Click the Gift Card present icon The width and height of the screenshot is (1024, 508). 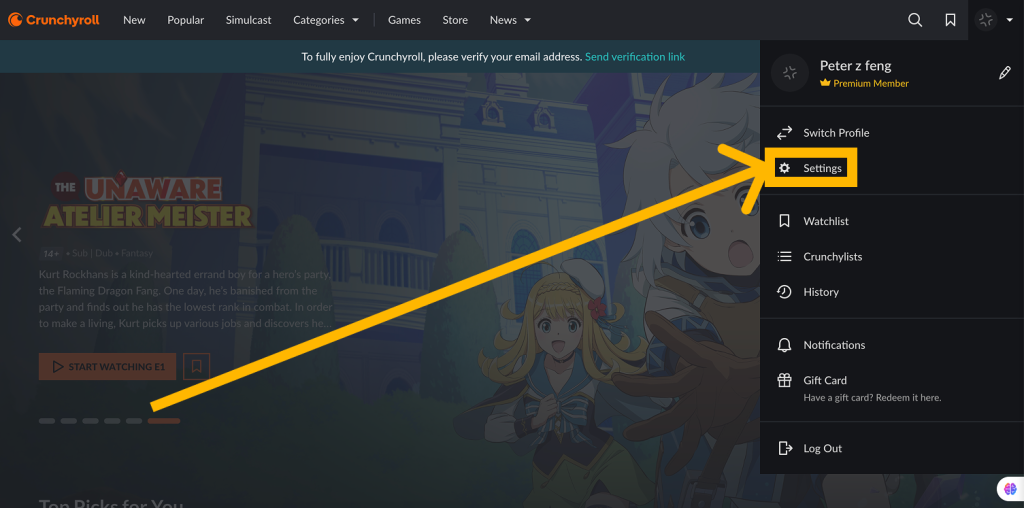point(784,380)
